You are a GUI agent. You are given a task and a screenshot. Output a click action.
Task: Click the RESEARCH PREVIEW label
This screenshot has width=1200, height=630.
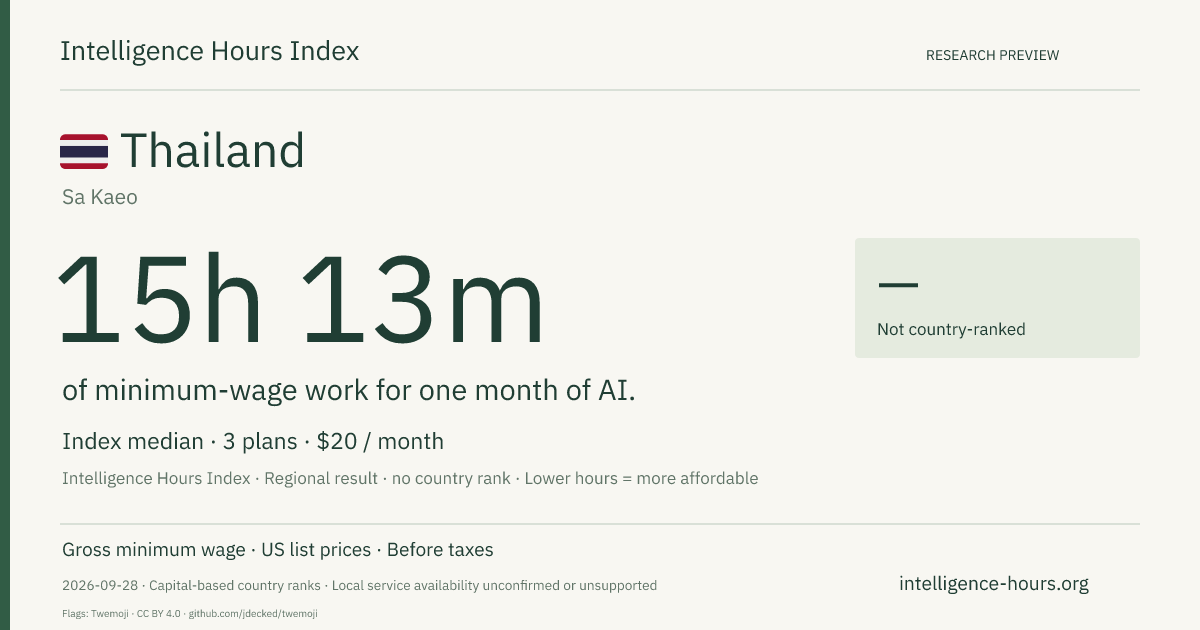992,55
